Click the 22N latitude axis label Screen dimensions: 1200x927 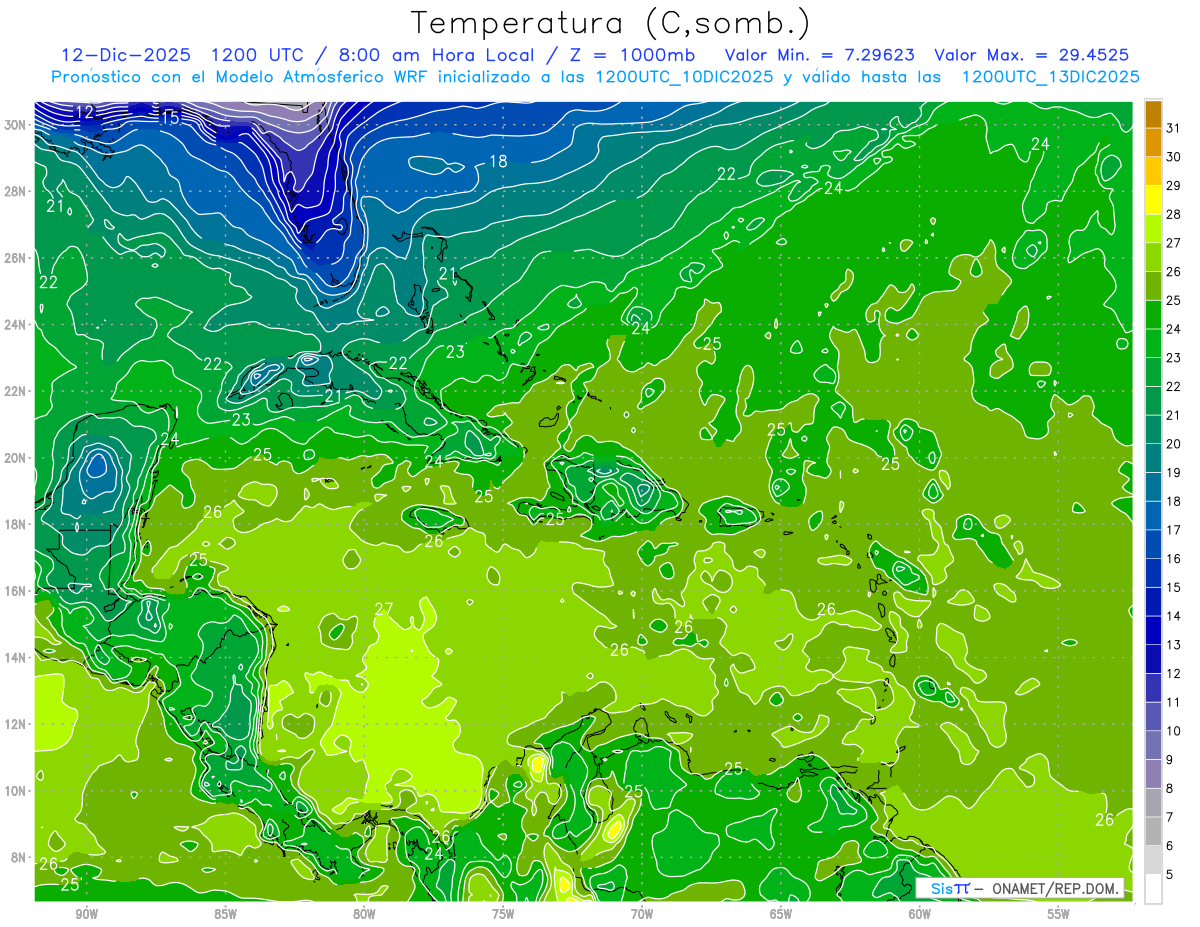15,391
